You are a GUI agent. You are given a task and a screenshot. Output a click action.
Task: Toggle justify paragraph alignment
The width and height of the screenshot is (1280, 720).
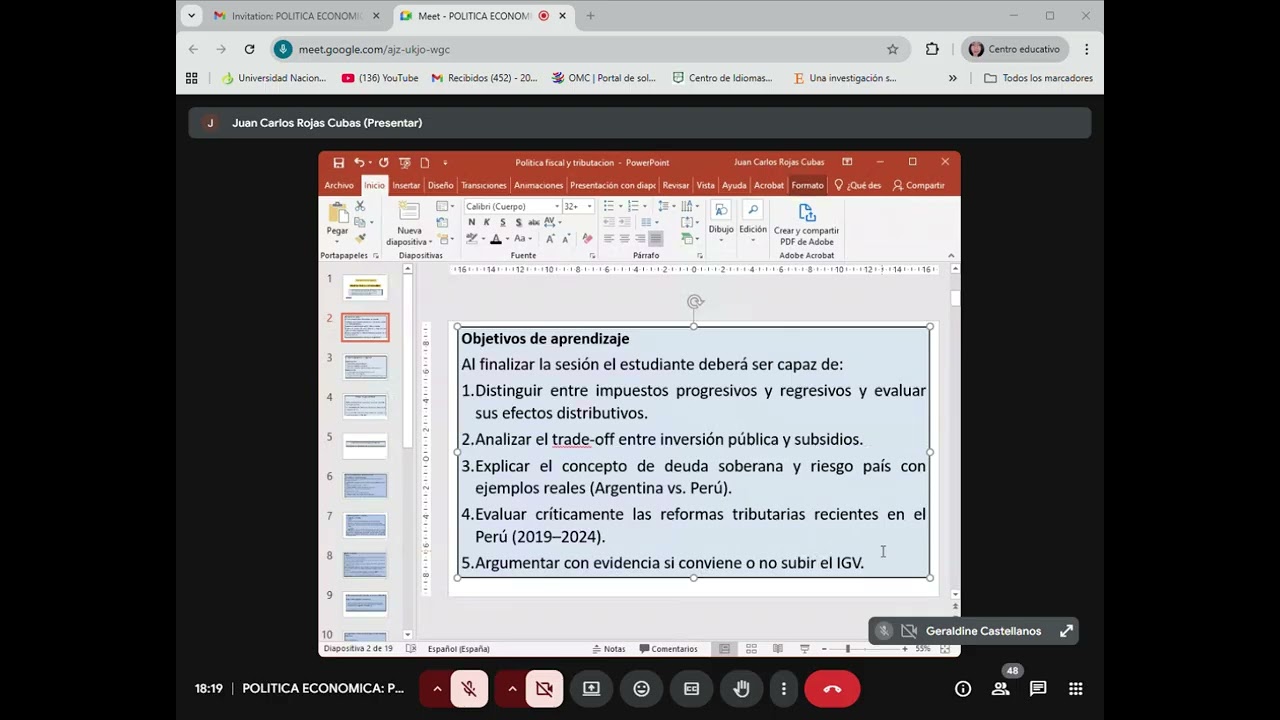(656, 239)
